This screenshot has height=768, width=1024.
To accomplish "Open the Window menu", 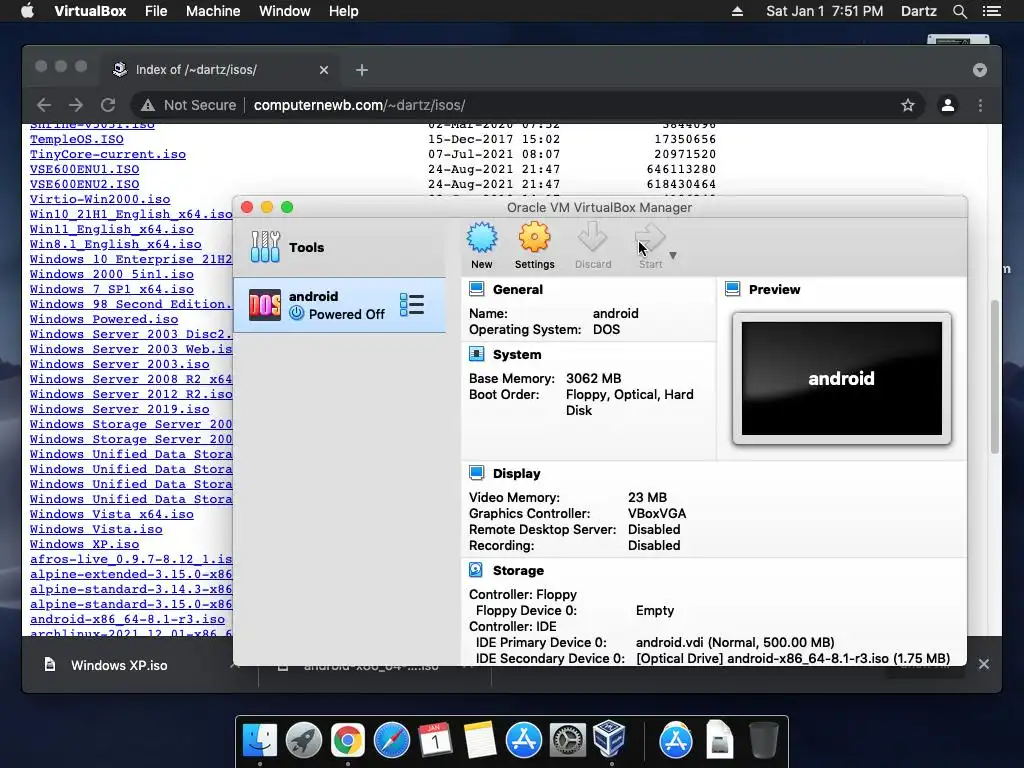I will (285, 11).
